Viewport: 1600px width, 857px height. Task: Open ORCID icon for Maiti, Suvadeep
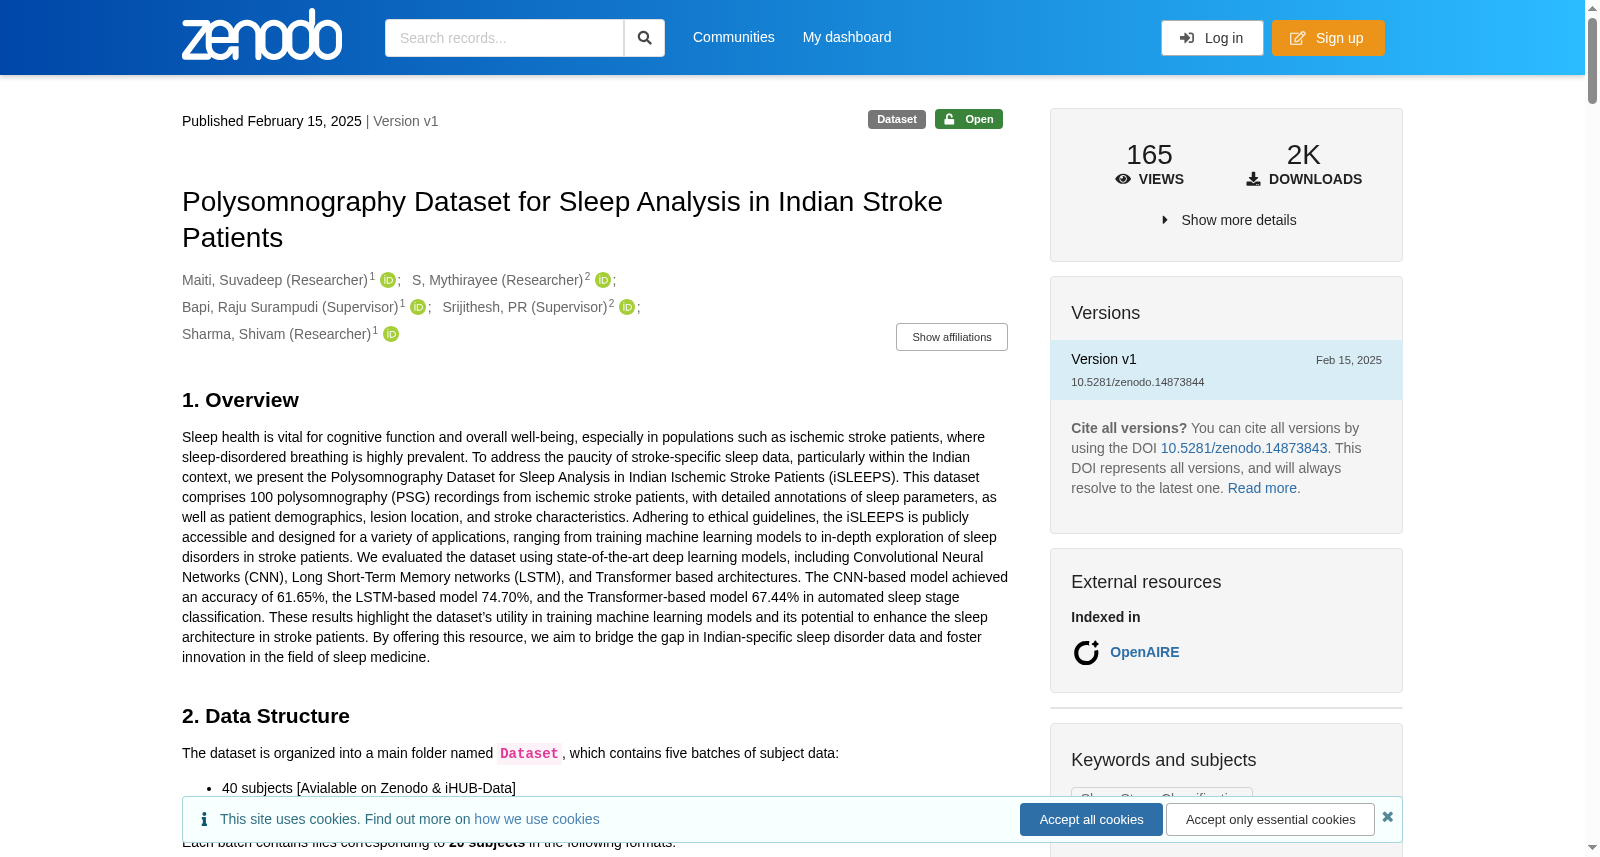(x=388, y=280)
